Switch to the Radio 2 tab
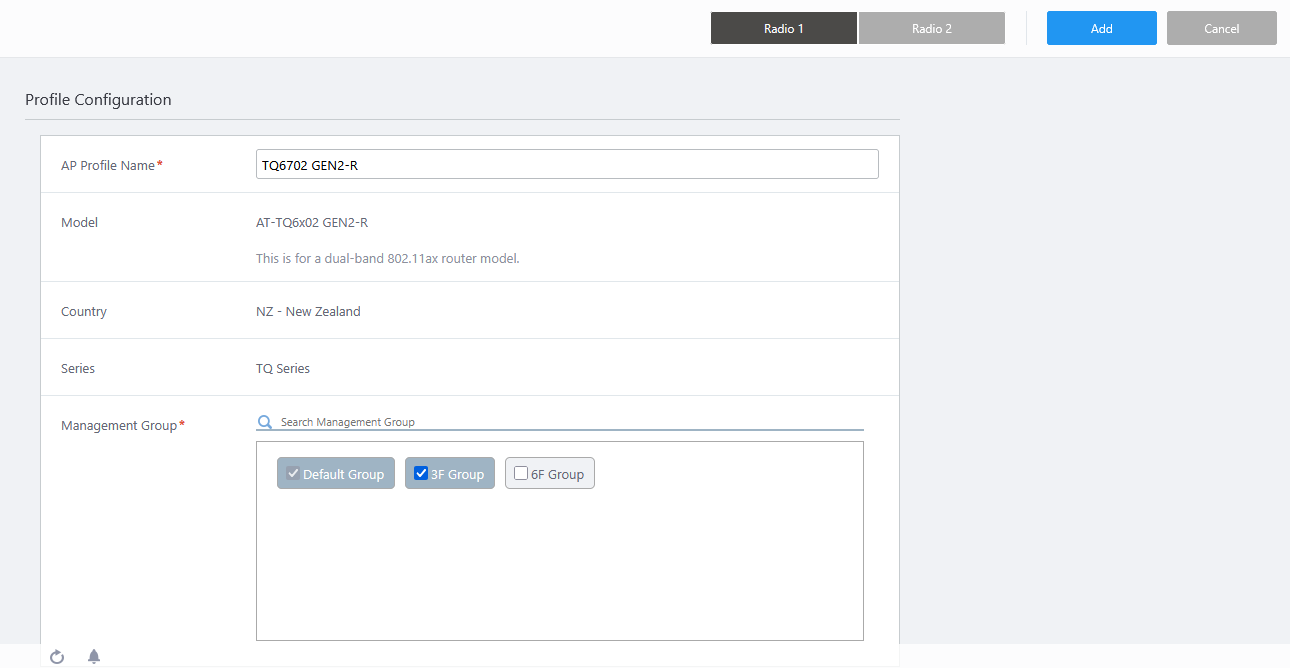Screen dimensions: 1290x668 (x=932, y=28)
